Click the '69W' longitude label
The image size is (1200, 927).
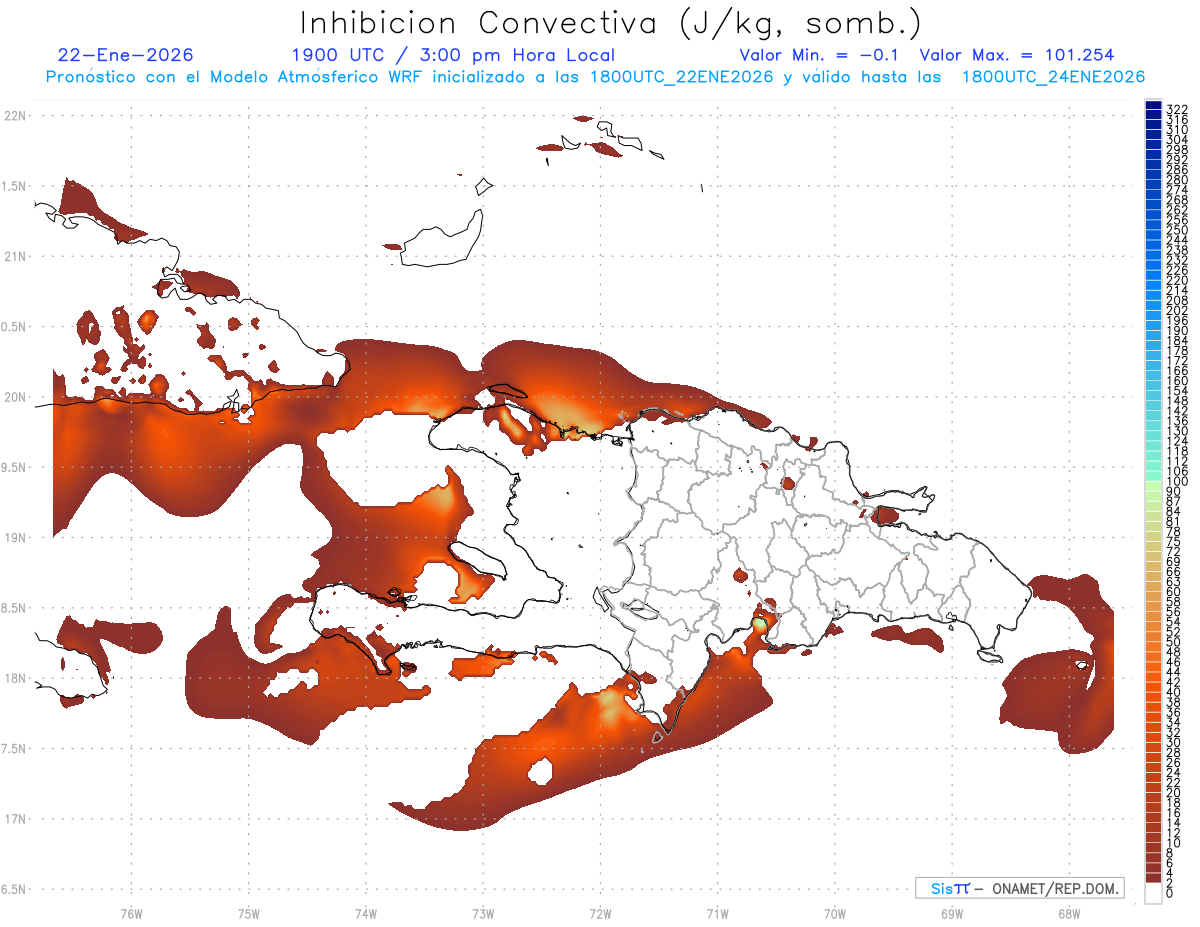[x=952, y=913]
